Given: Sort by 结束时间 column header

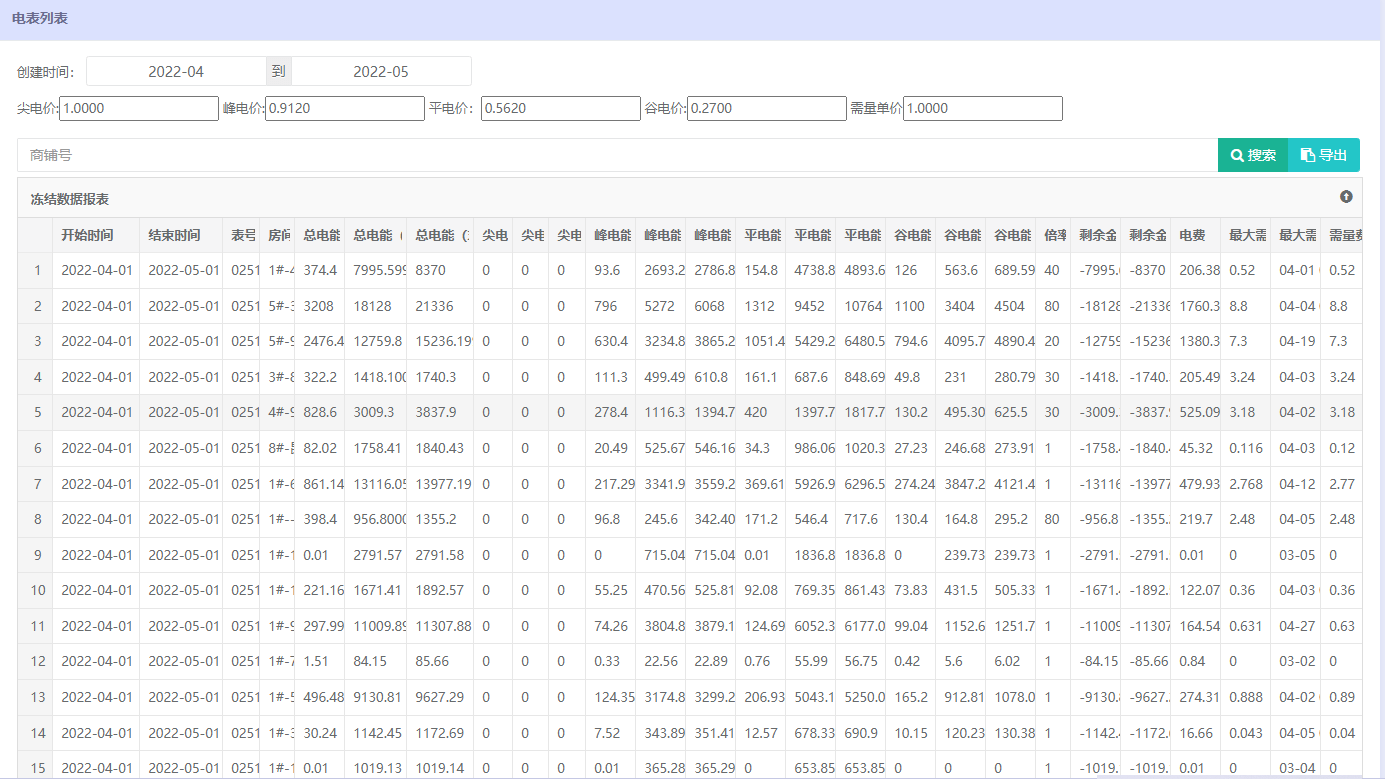Looking at the screenshot, I should [181, 235].
